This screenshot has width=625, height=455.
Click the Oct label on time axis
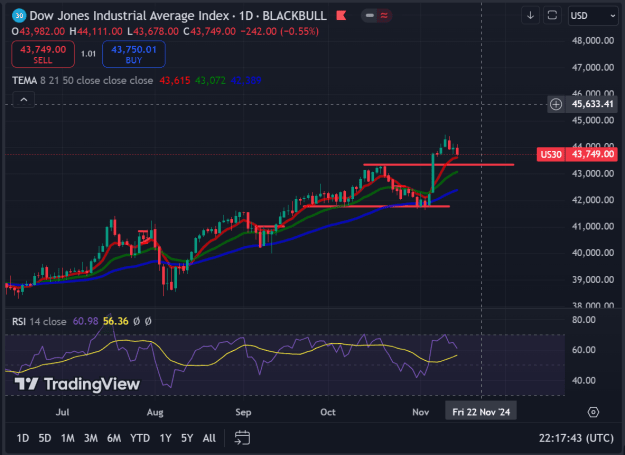tap(328, 412)
